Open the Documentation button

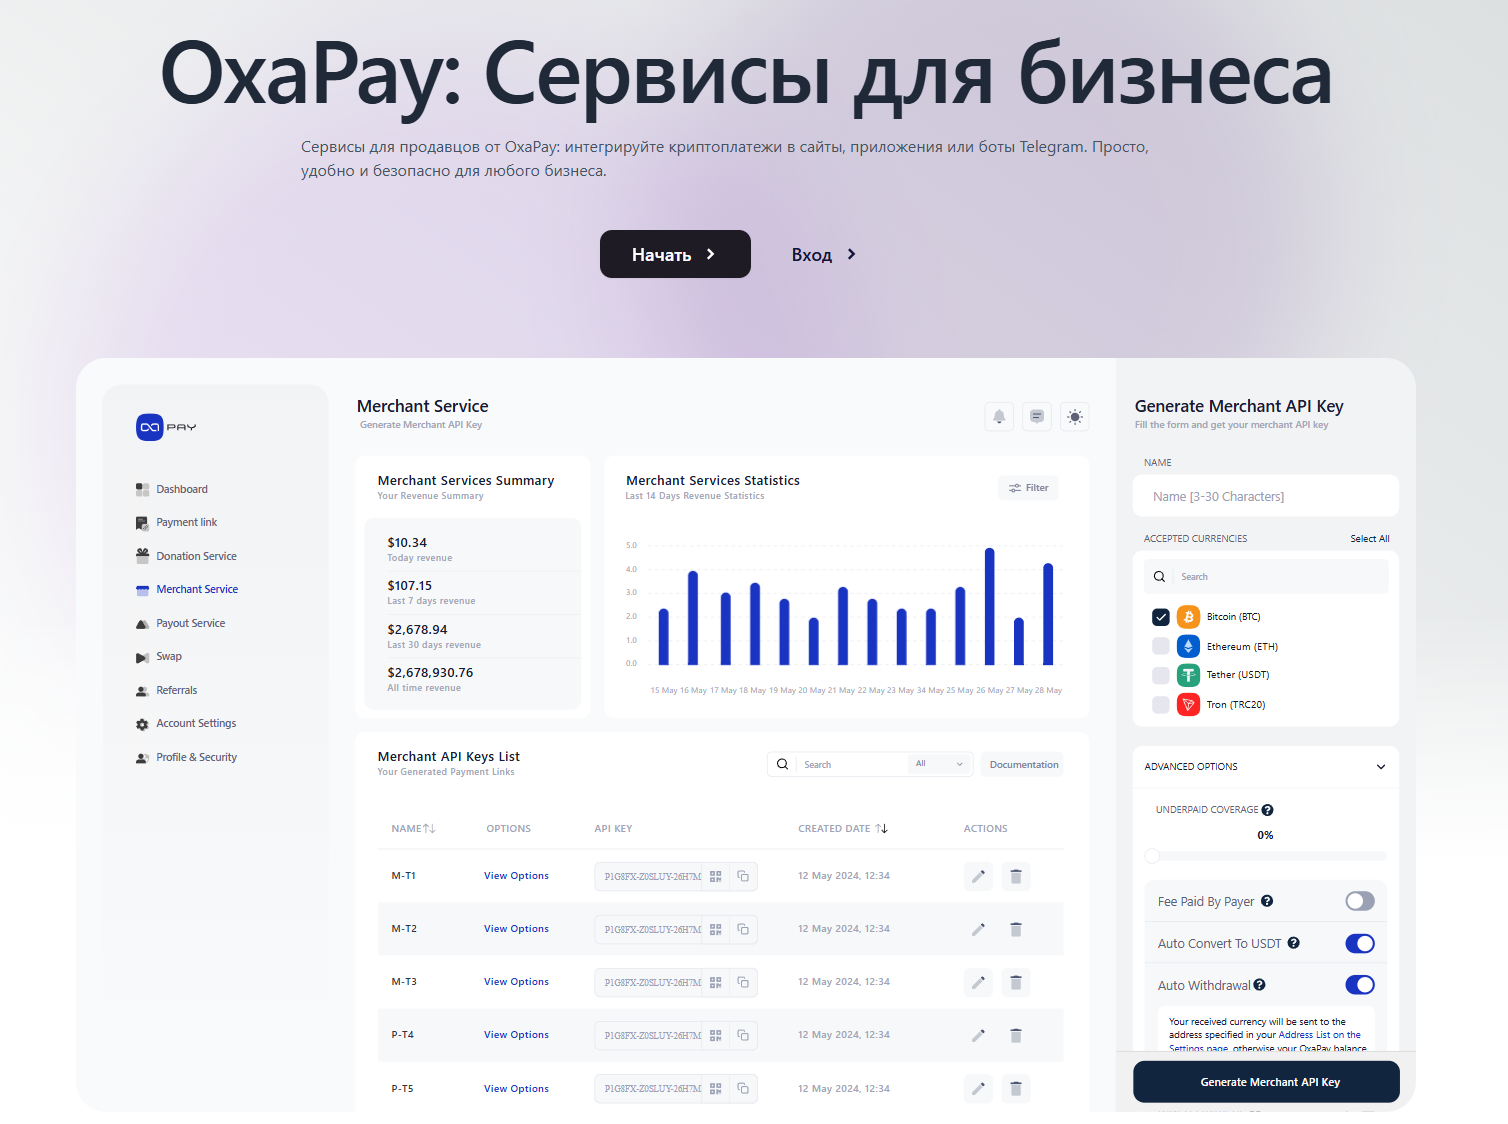(1022, 764)
